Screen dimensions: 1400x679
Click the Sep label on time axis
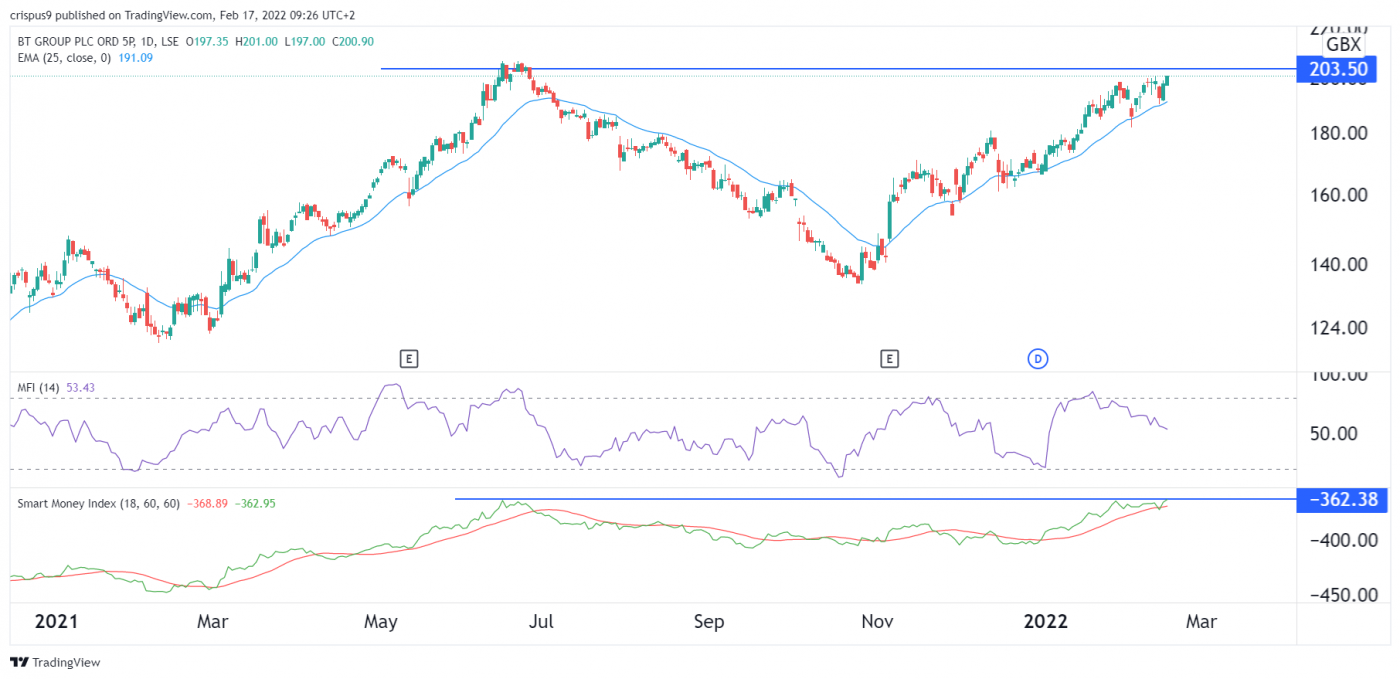[709, 622]
